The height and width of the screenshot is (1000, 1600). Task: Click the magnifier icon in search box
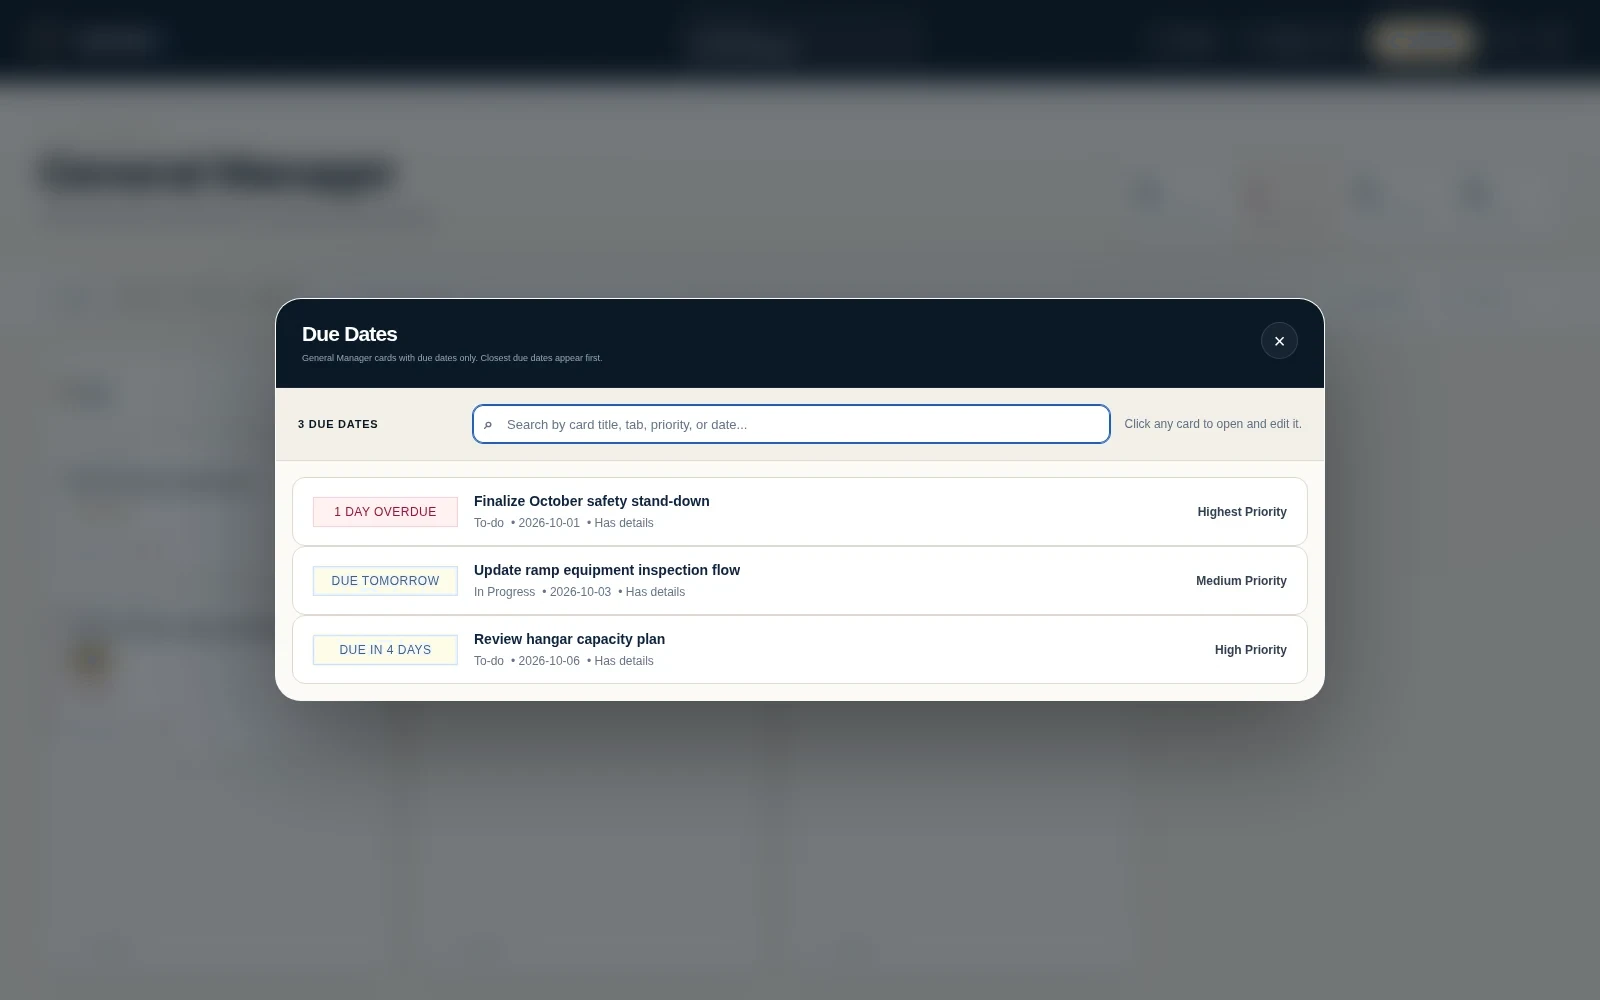point(488,425)
